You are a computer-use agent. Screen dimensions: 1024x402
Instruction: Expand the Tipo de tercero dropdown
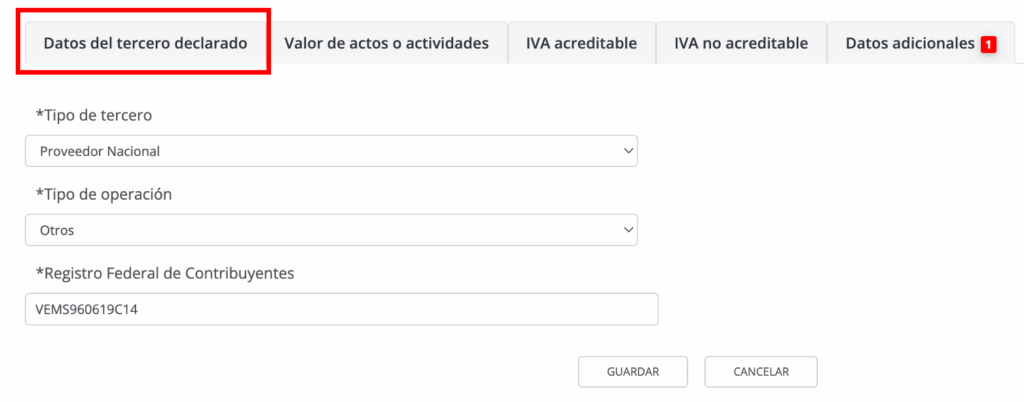click(331, 151)
